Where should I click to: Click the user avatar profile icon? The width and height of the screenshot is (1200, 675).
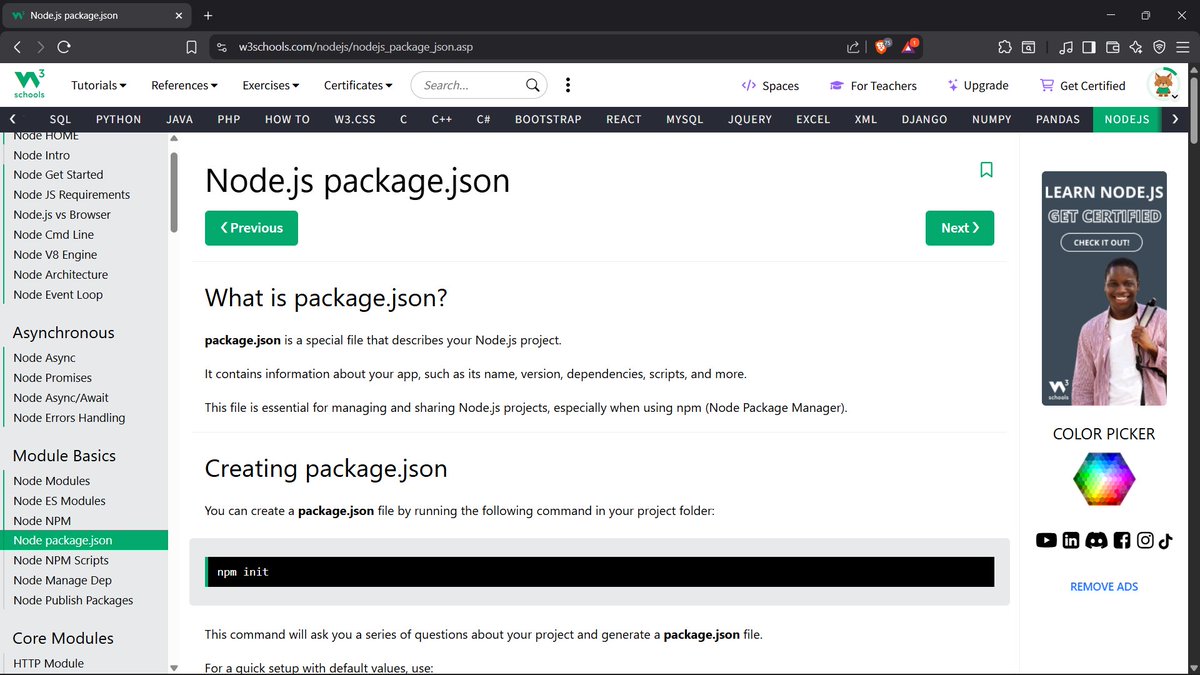coord(1164,85)
